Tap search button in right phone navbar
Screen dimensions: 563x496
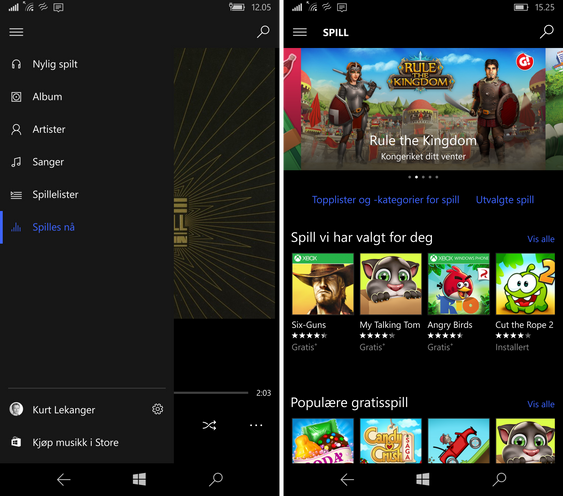click(x=499, y=479)
